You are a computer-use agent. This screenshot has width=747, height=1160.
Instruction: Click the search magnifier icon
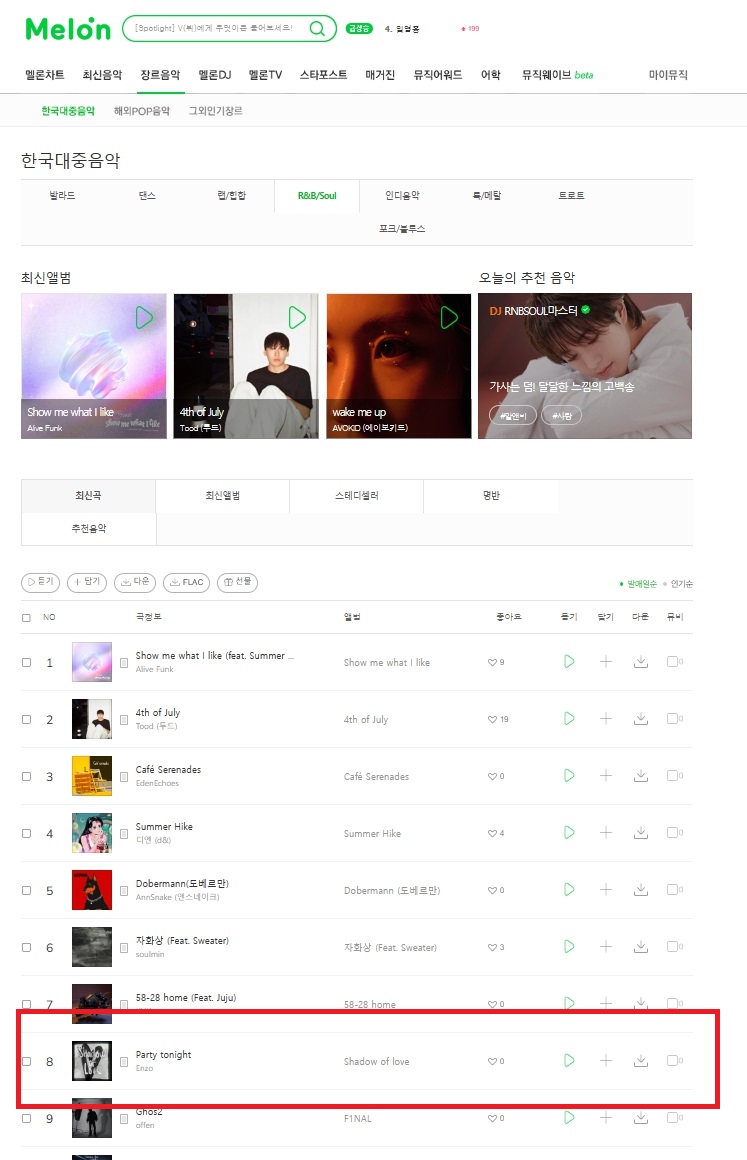click(x=317, y=28)
